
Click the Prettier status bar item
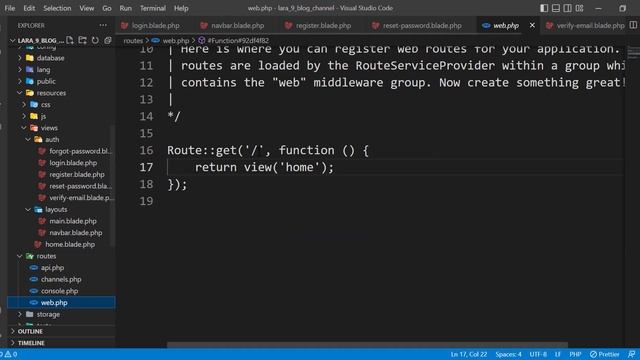tap(604, 354)
